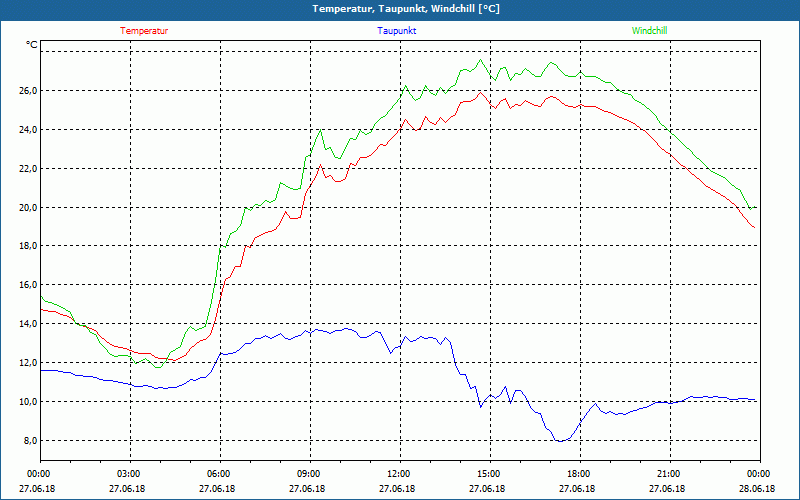Click the 27.06.18 date under 12:00
Screen dimensions: 800x500
pyautogui.click(x=397, y=488)
